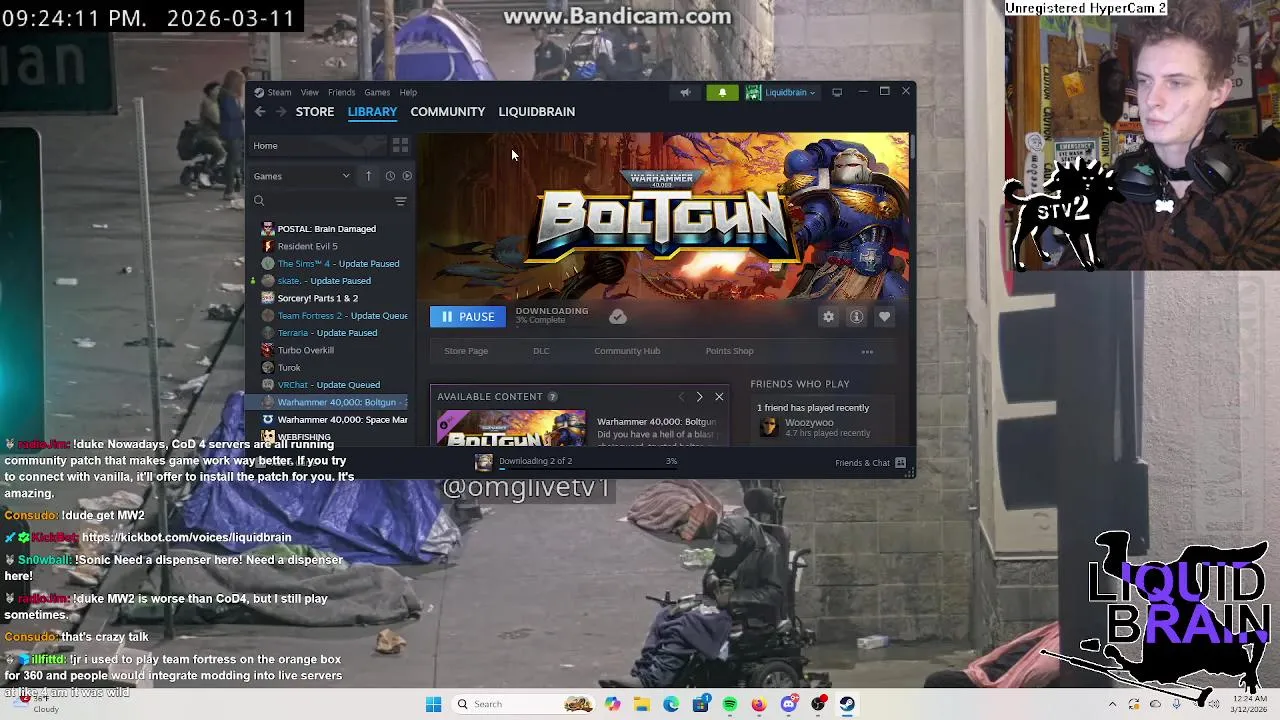
Task: Open Boltgun available content thumbnail
Action: tap(512, 428)
